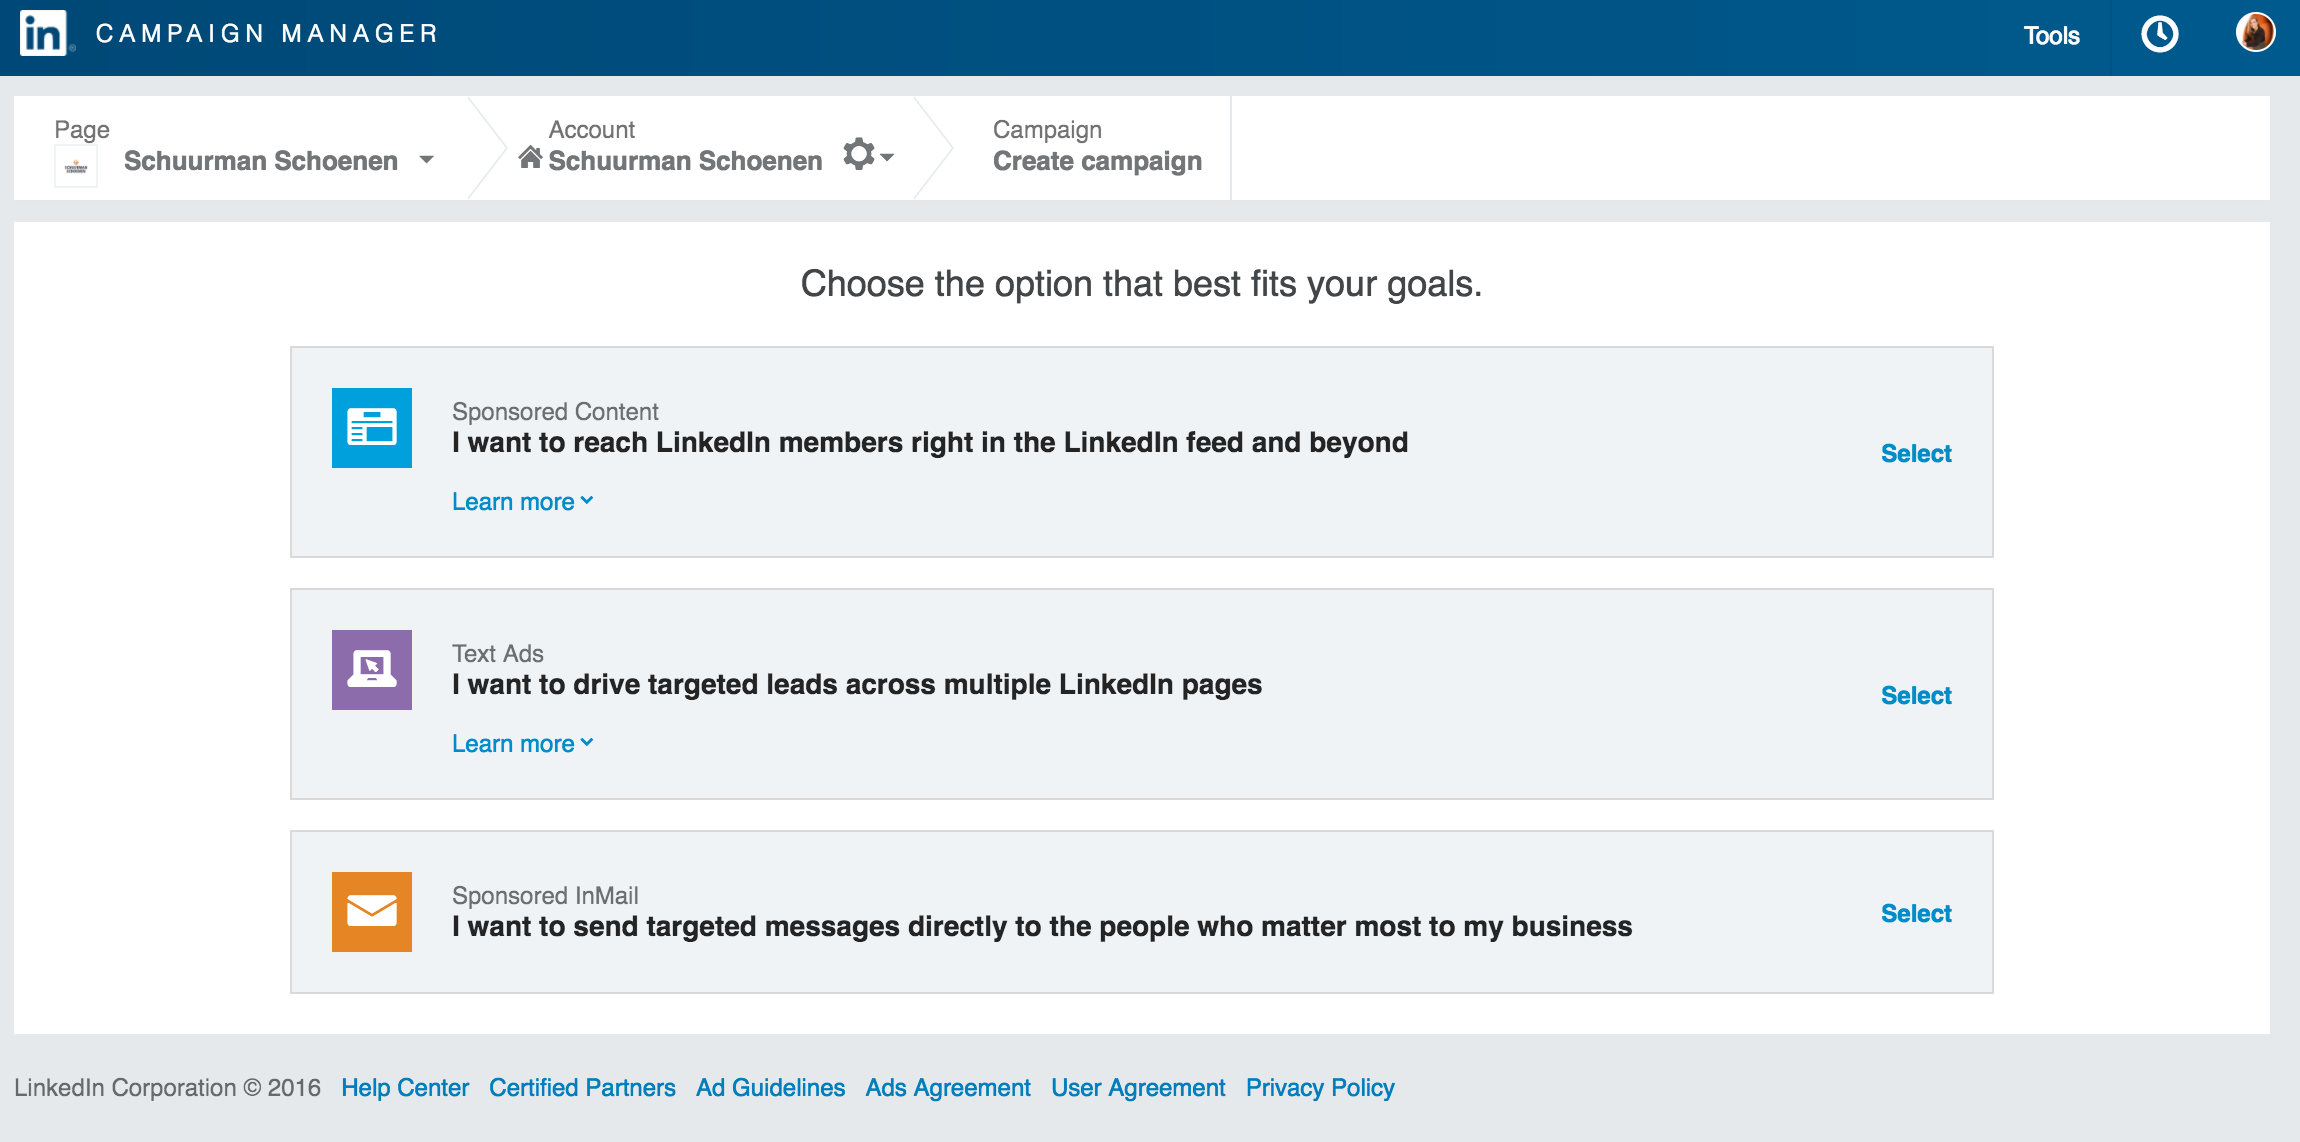
Task: Select the Text Ads option
Action: pos(1916,696)
